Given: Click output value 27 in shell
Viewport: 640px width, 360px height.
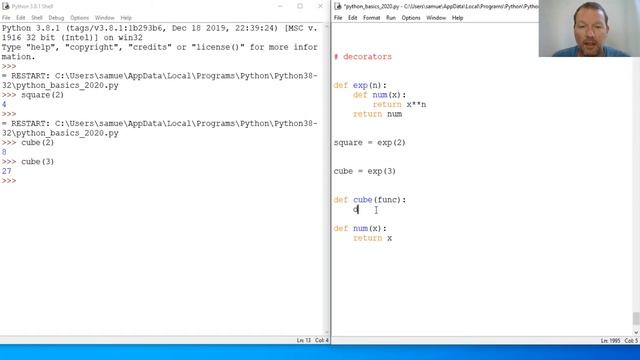Looking at the screenshot, I should [x=7, y=171].
